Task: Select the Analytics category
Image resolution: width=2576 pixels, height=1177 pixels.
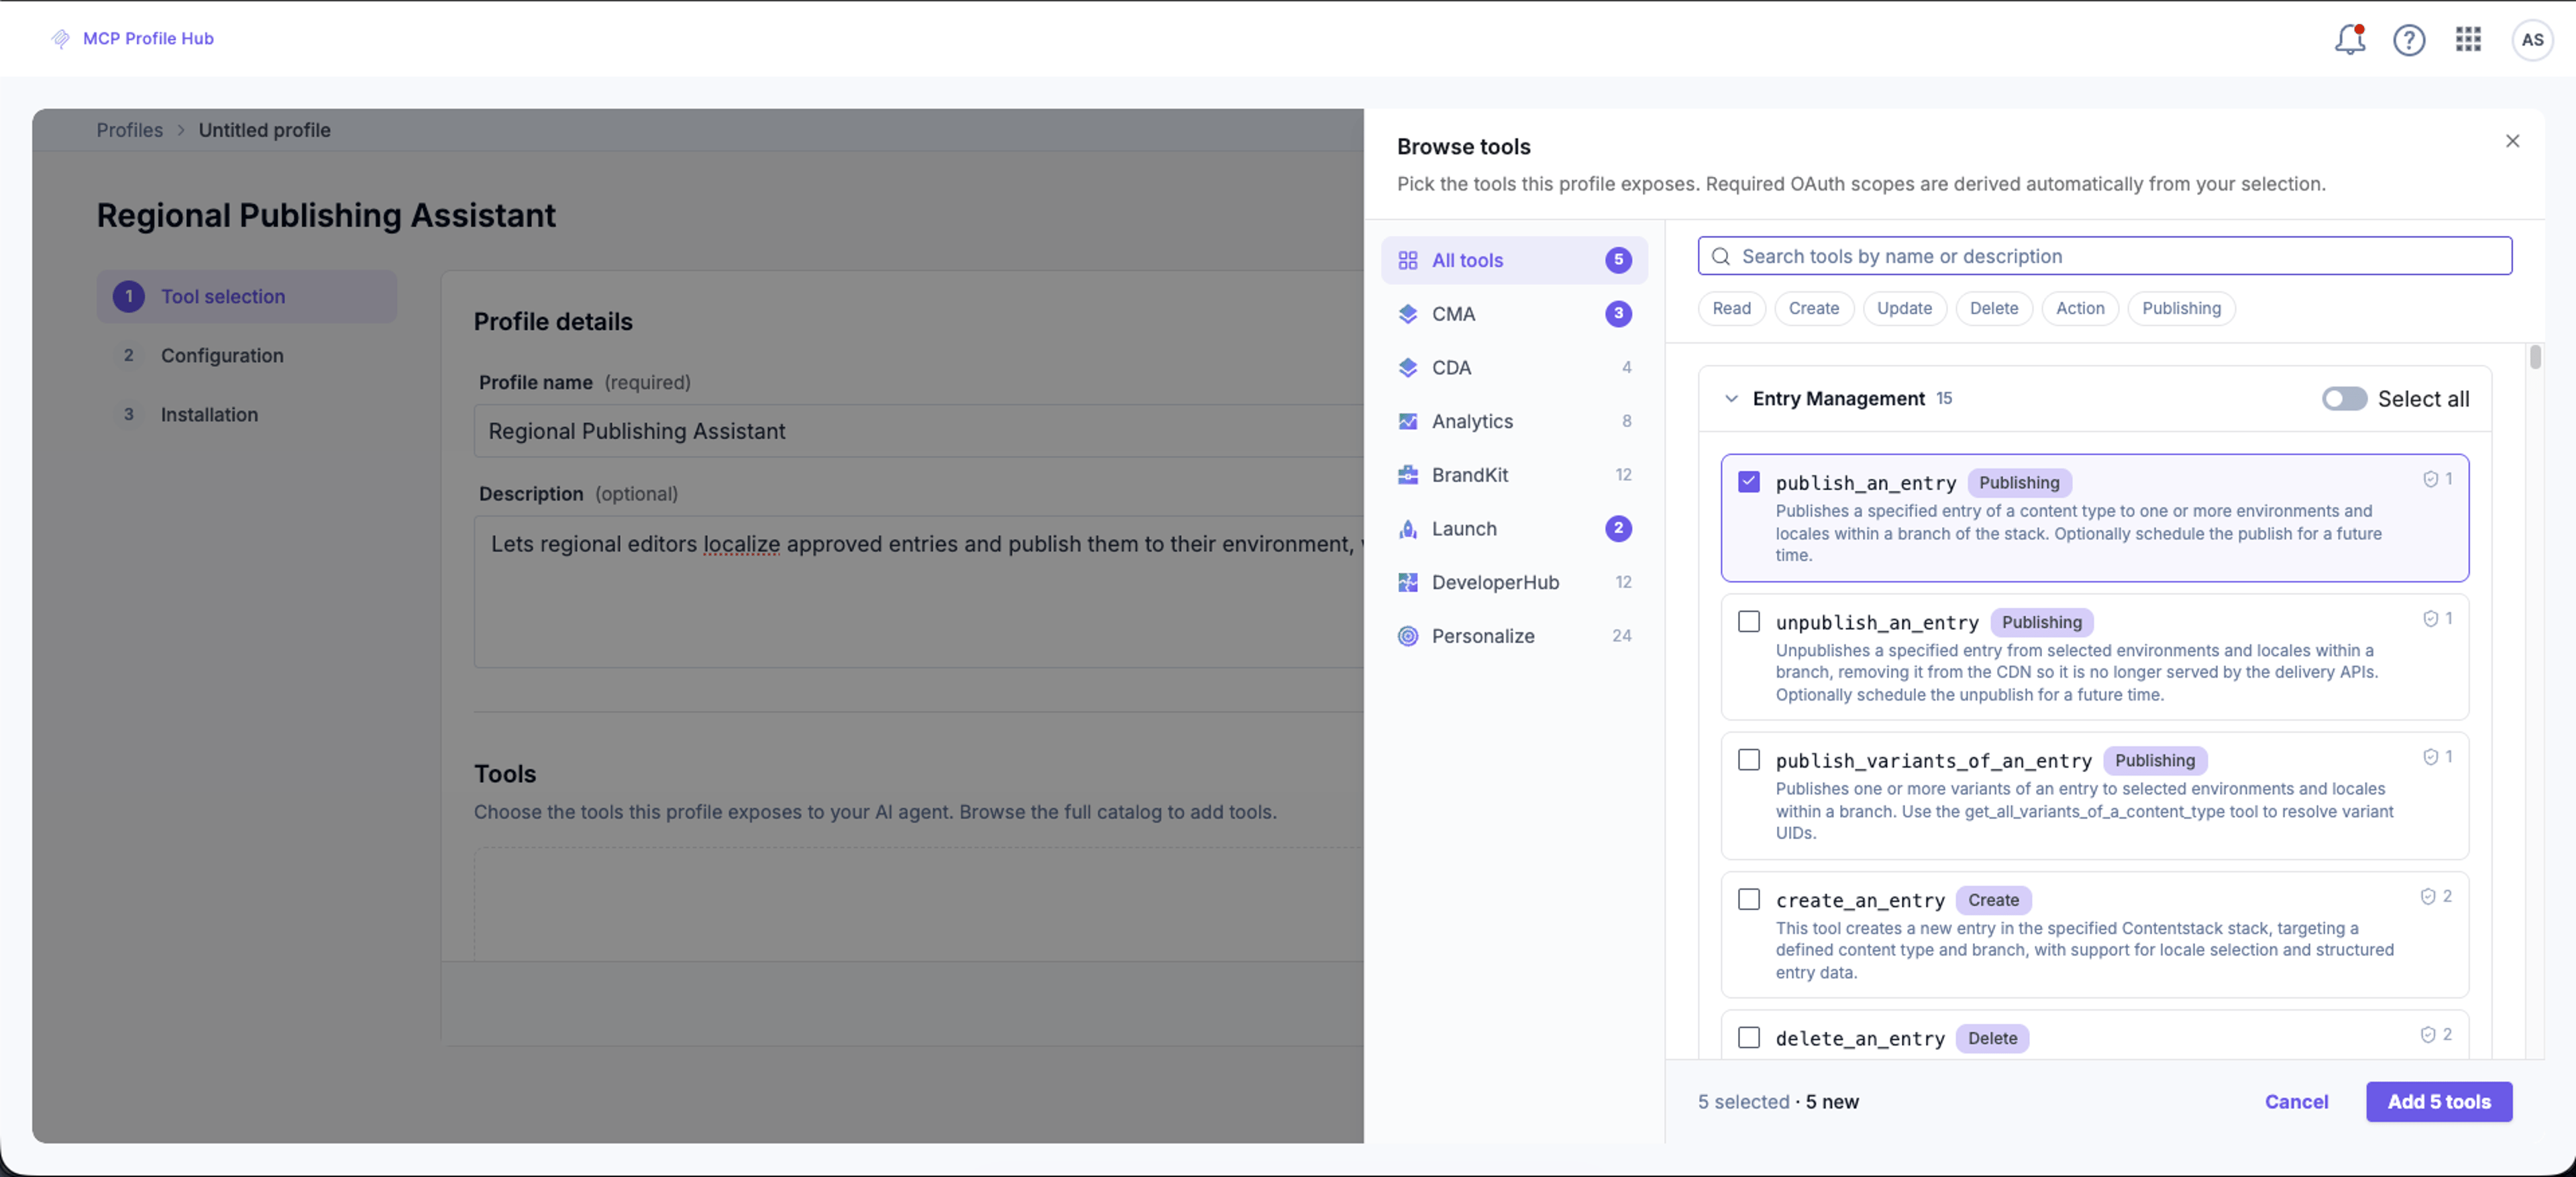Action: 1513,421
